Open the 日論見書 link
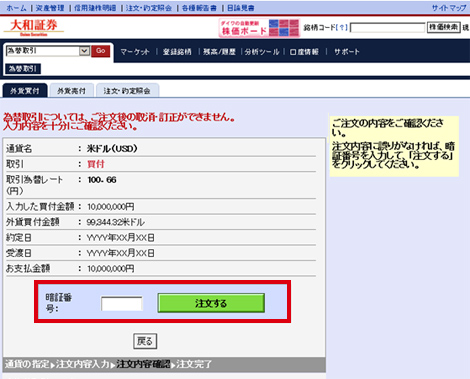470x379 pixels. tap(240, 8)
